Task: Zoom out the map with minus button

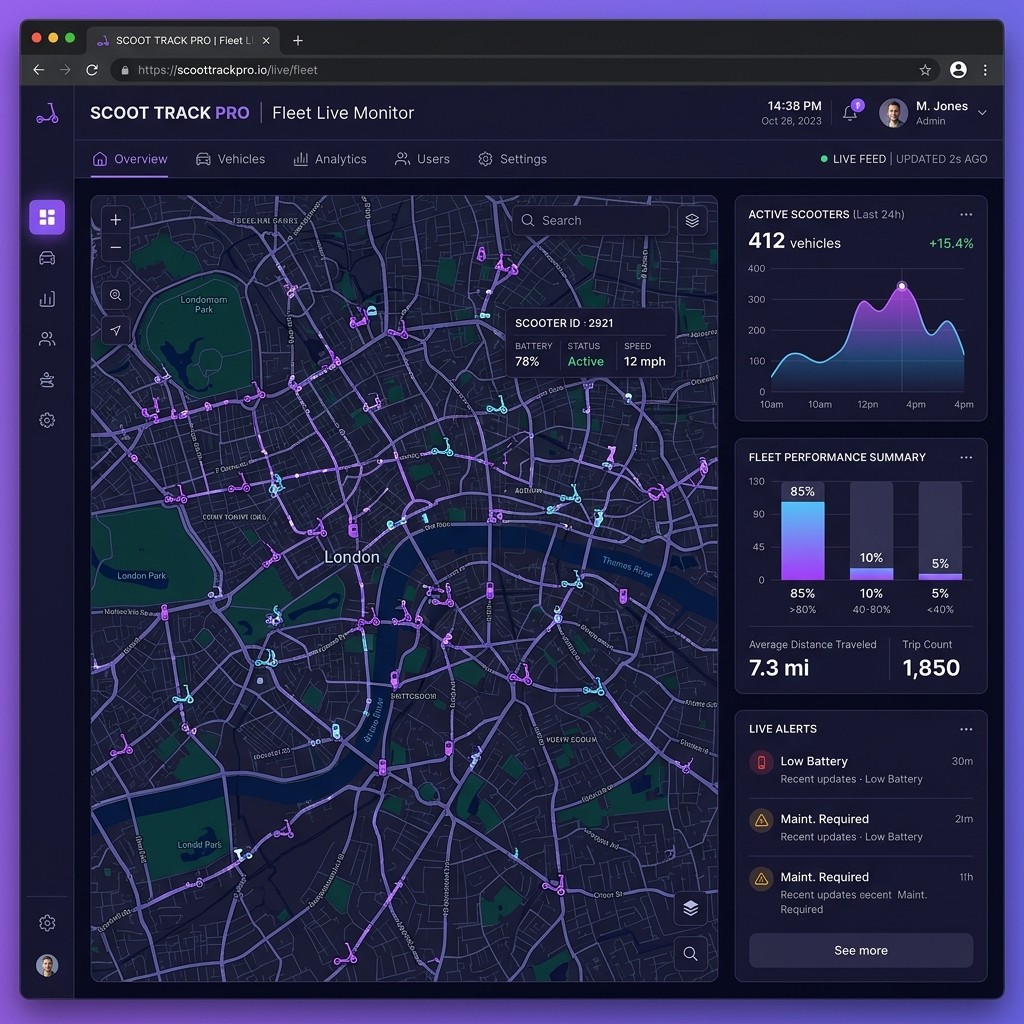Action: 116,248
